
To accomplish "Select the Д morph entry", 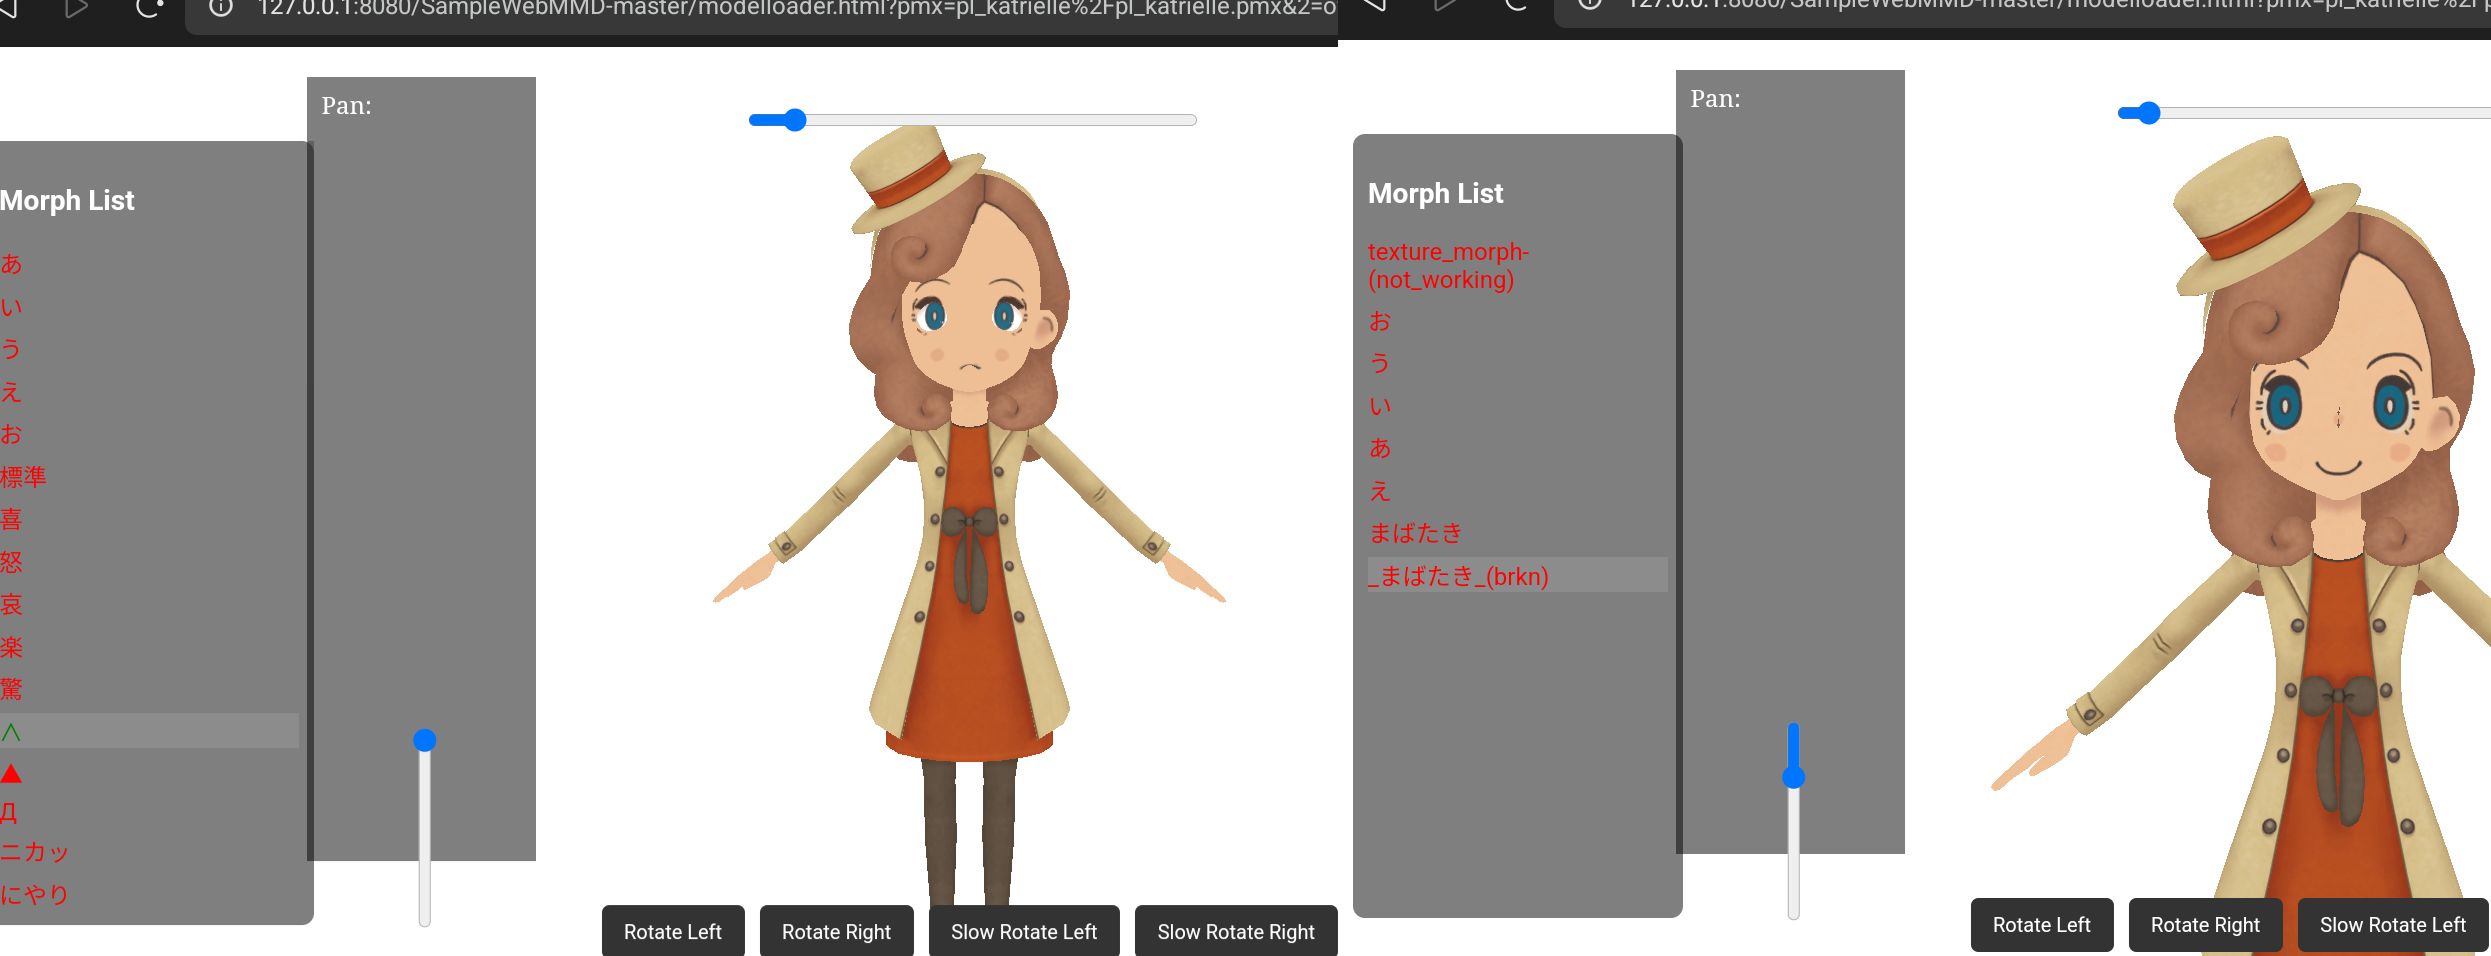I will (9, 813).
